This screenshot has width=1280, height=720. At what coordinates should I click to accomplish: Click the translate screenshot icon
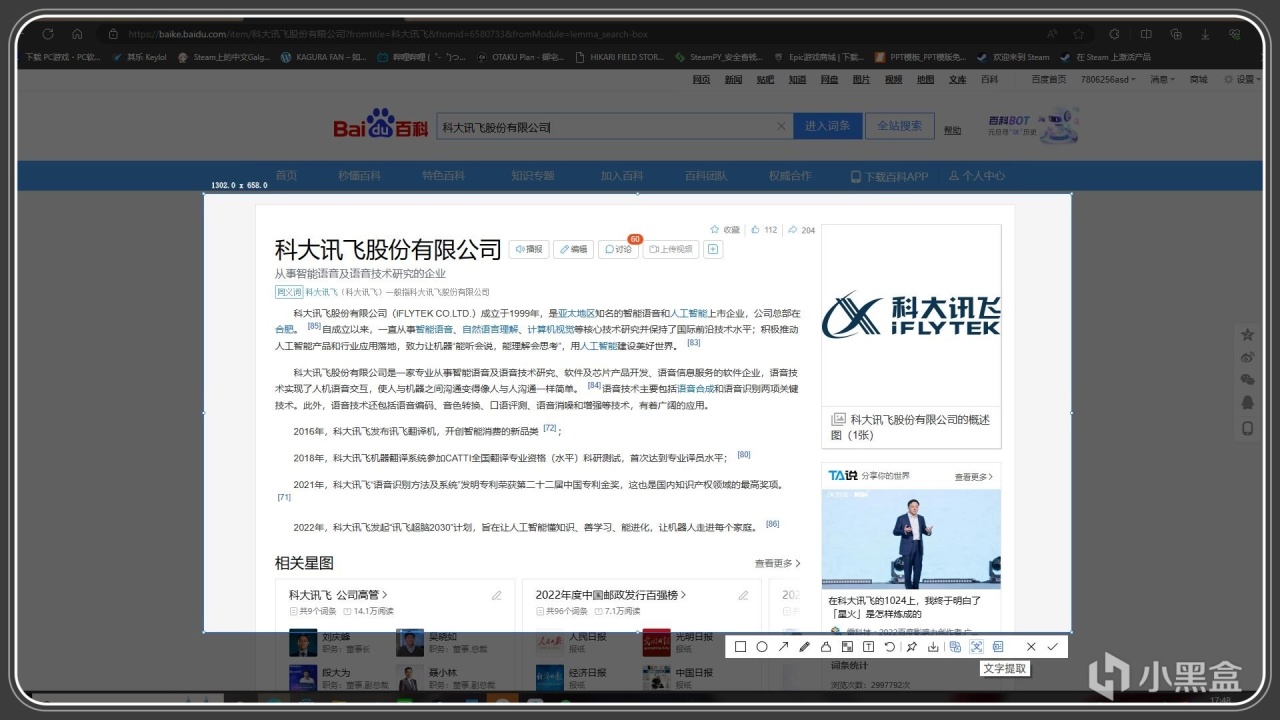(955, 647)
